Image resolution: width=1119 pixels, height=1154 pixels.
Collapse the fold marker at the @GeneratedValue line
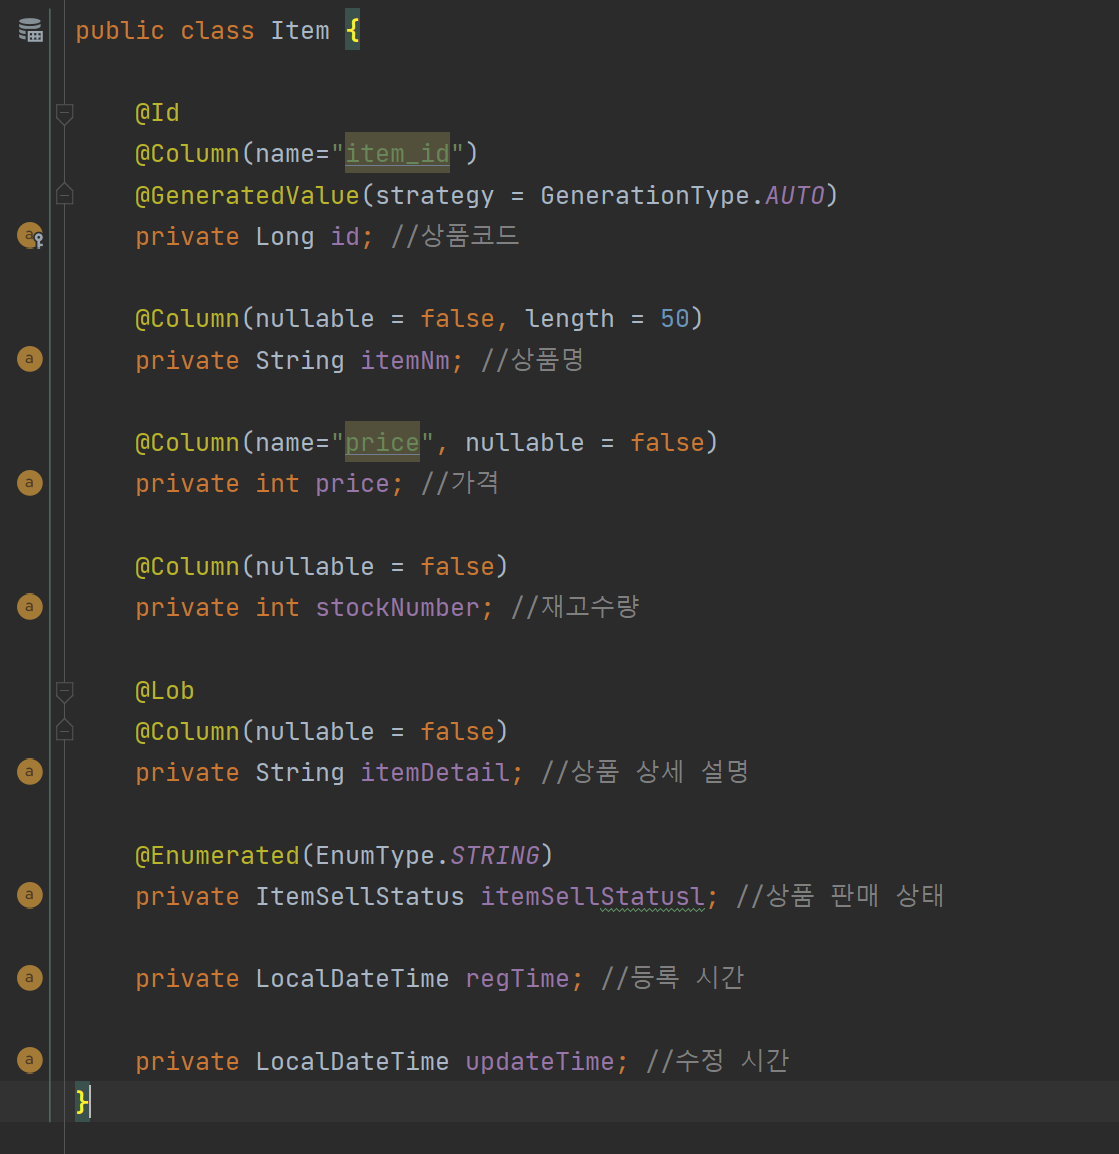(x=64, y=194)
